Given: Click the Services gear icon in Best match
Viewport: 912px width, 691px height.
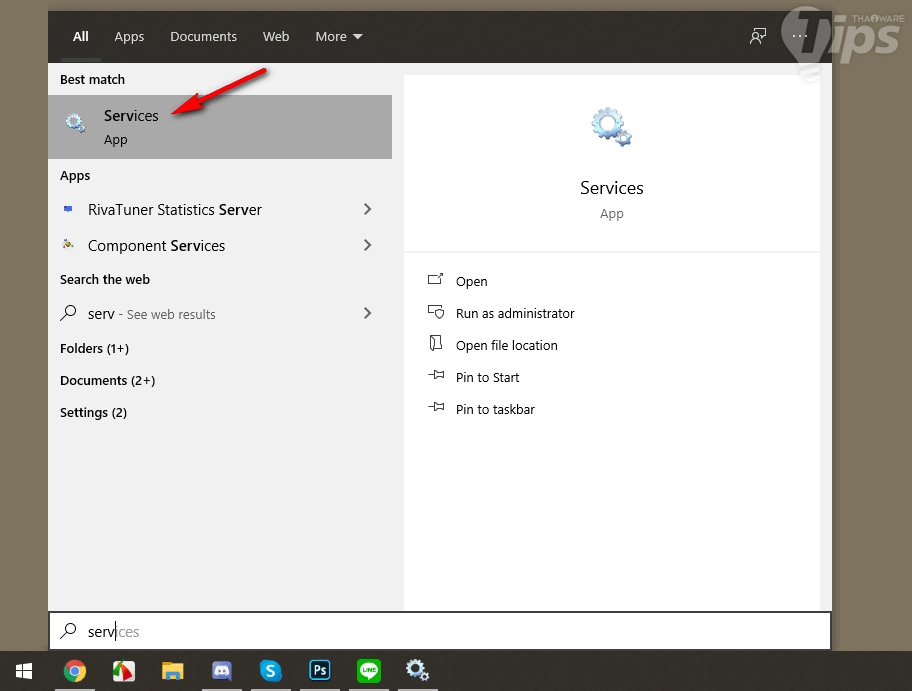Looking at the screenshot, I should point(76,123).
